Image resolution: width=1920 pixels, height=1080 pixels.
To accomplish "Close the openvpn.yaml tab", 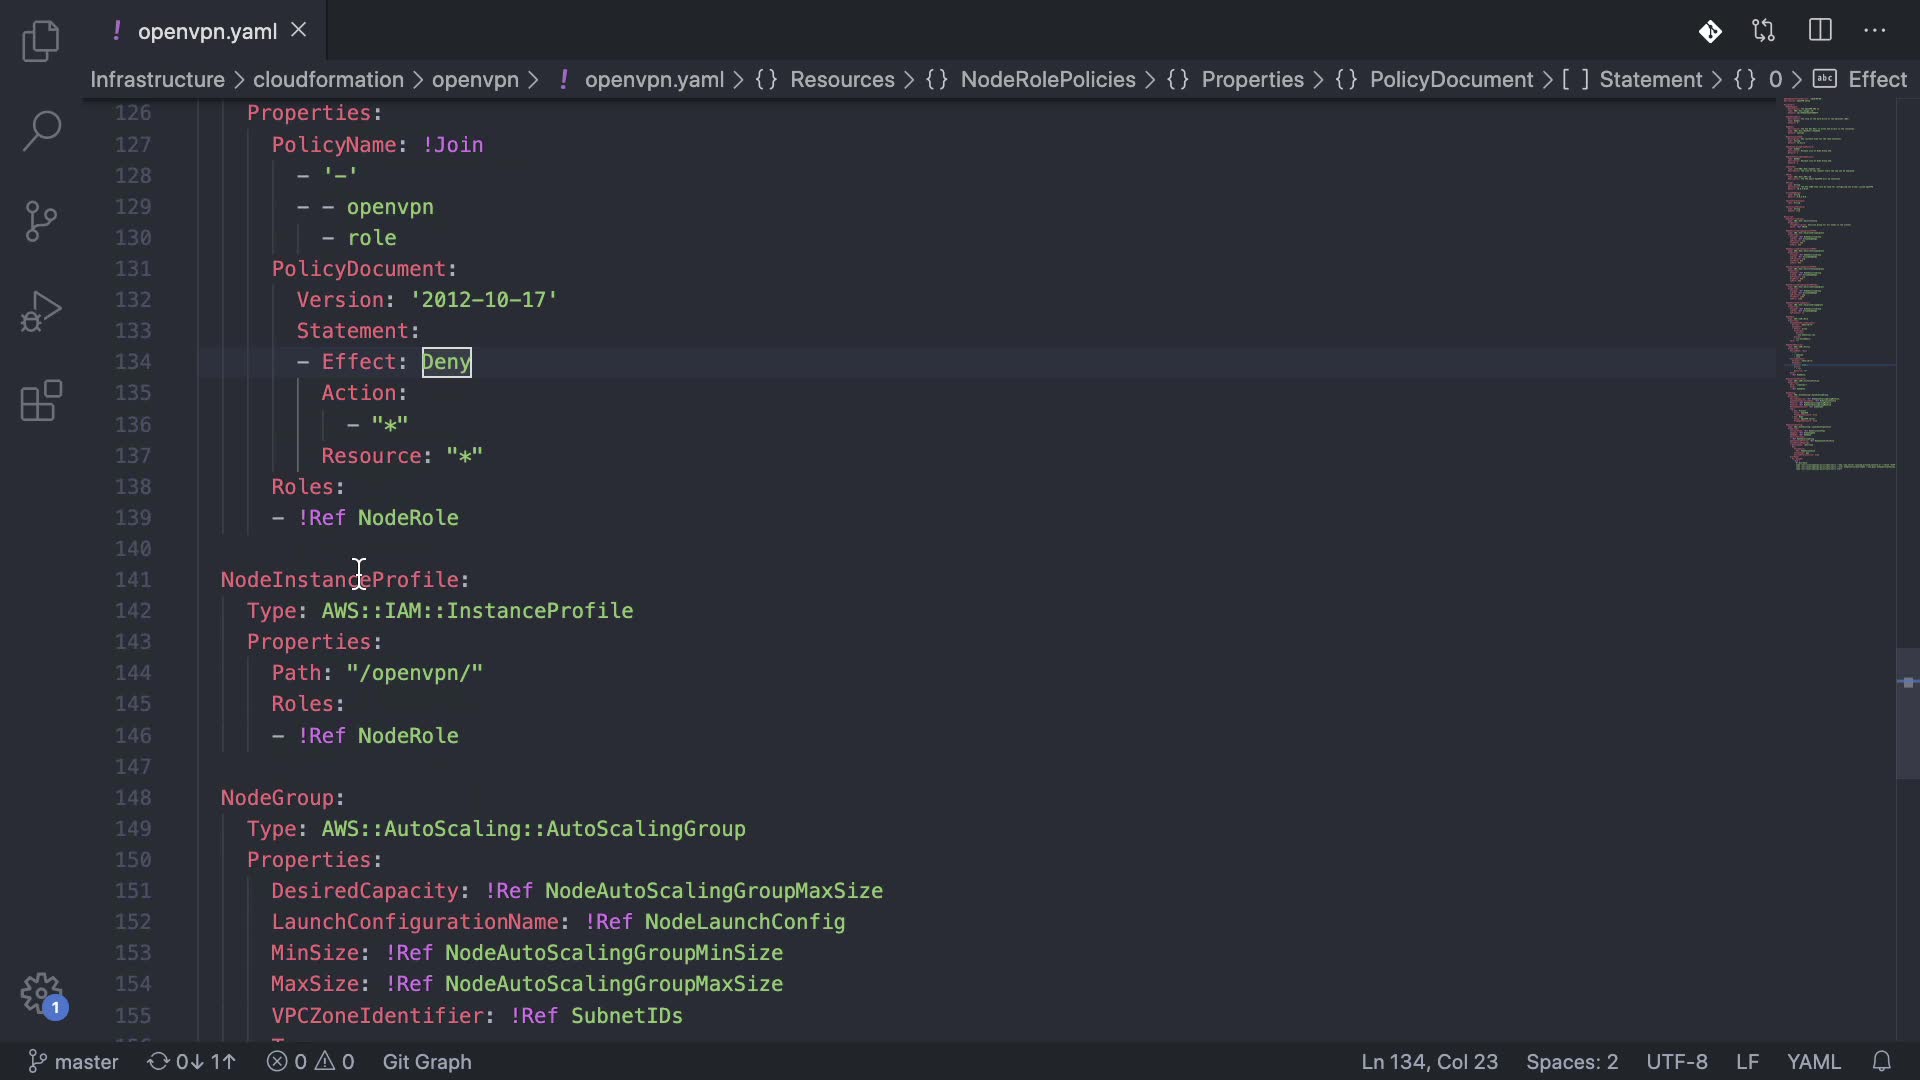I will [298, 30].
